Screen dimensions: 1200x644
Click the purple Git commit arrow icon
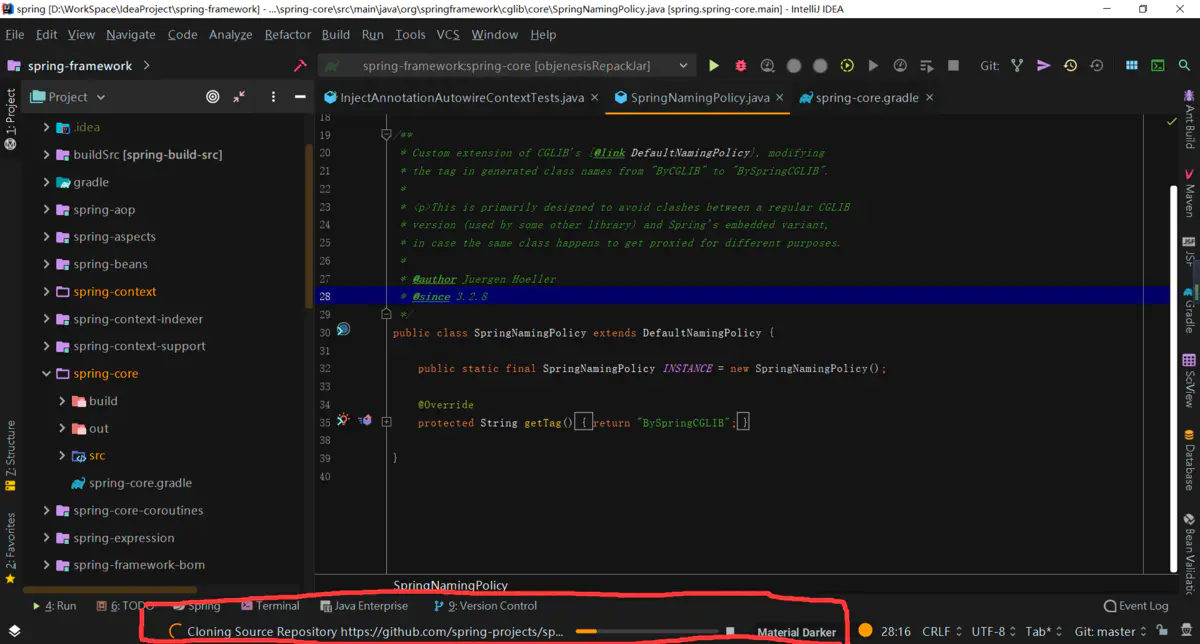click(1043, 65)
